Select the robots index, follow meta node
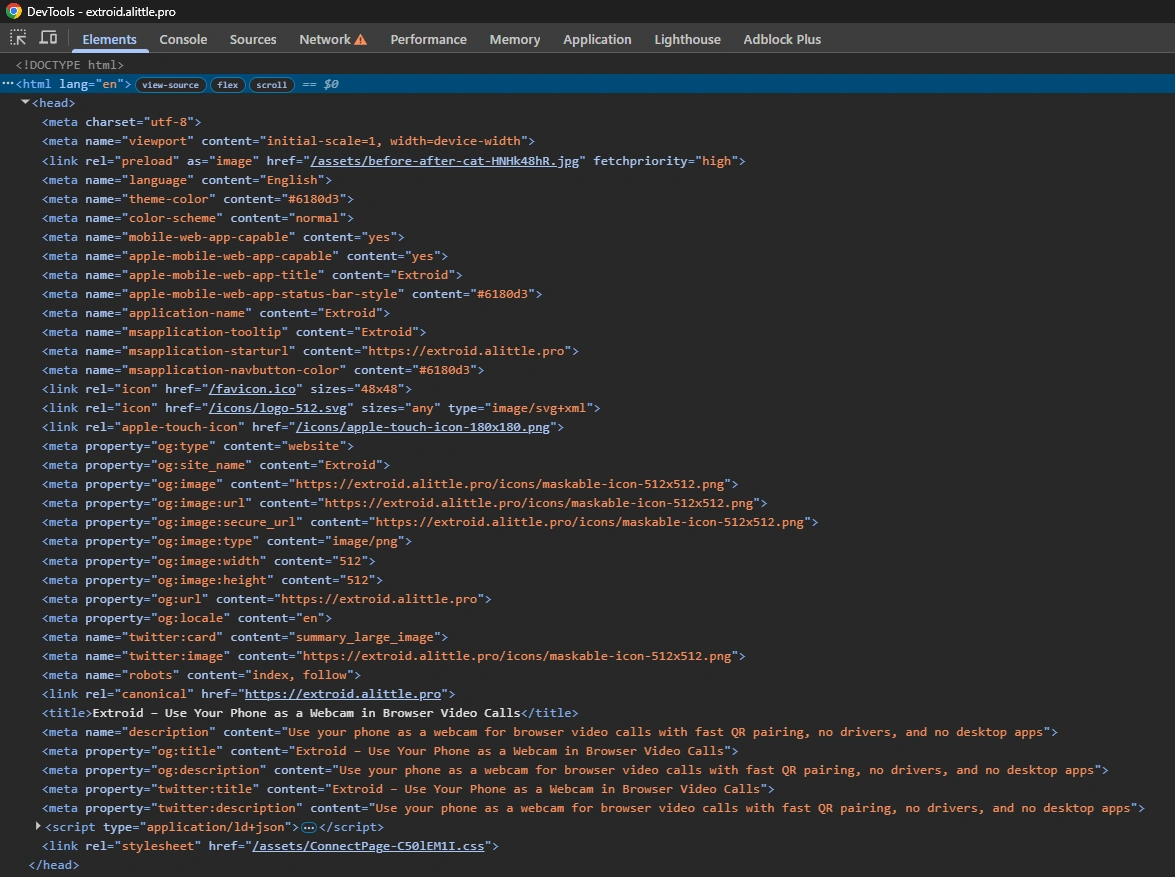The image size is (1175, 877). pos(202,675)
